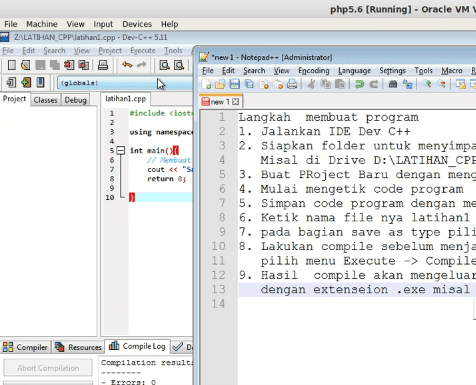
Task: Click the first icon left of the green plus in Dev-C++
Action: (x=11, y=82)
